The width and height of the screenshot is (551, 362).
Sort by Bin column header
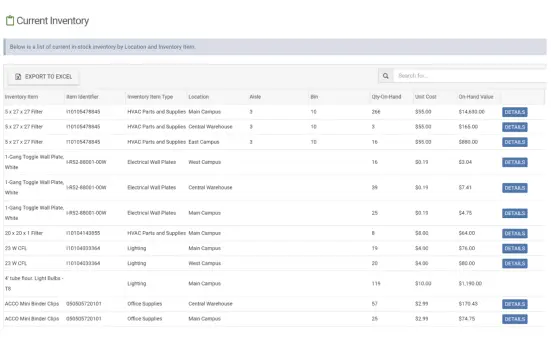click(x=314, y=97)
